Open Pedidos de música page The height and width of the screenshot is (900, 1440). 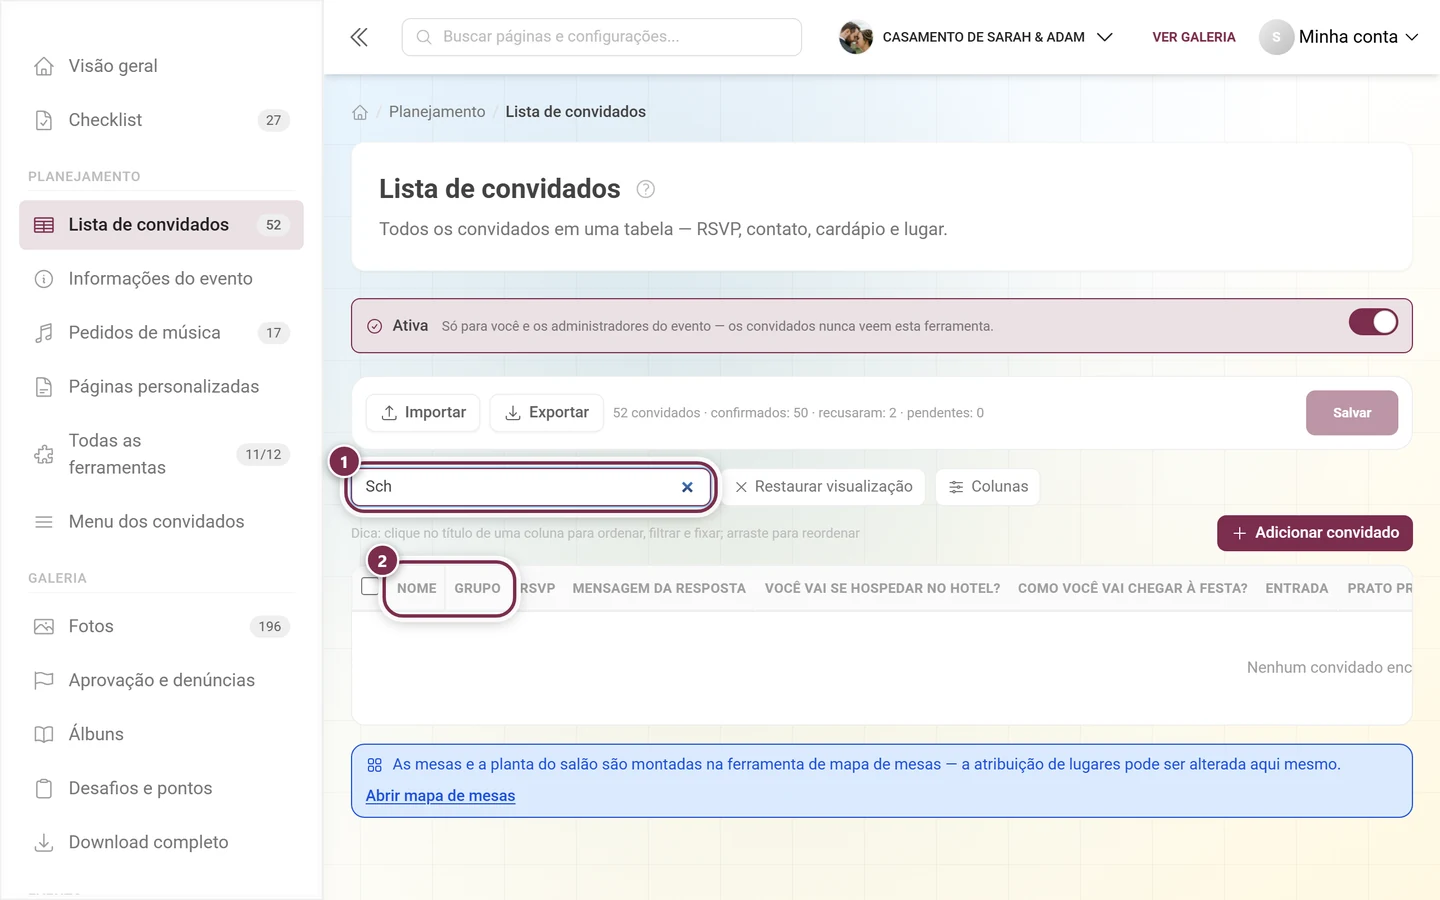pyautogui.click(x=161, y=333)
